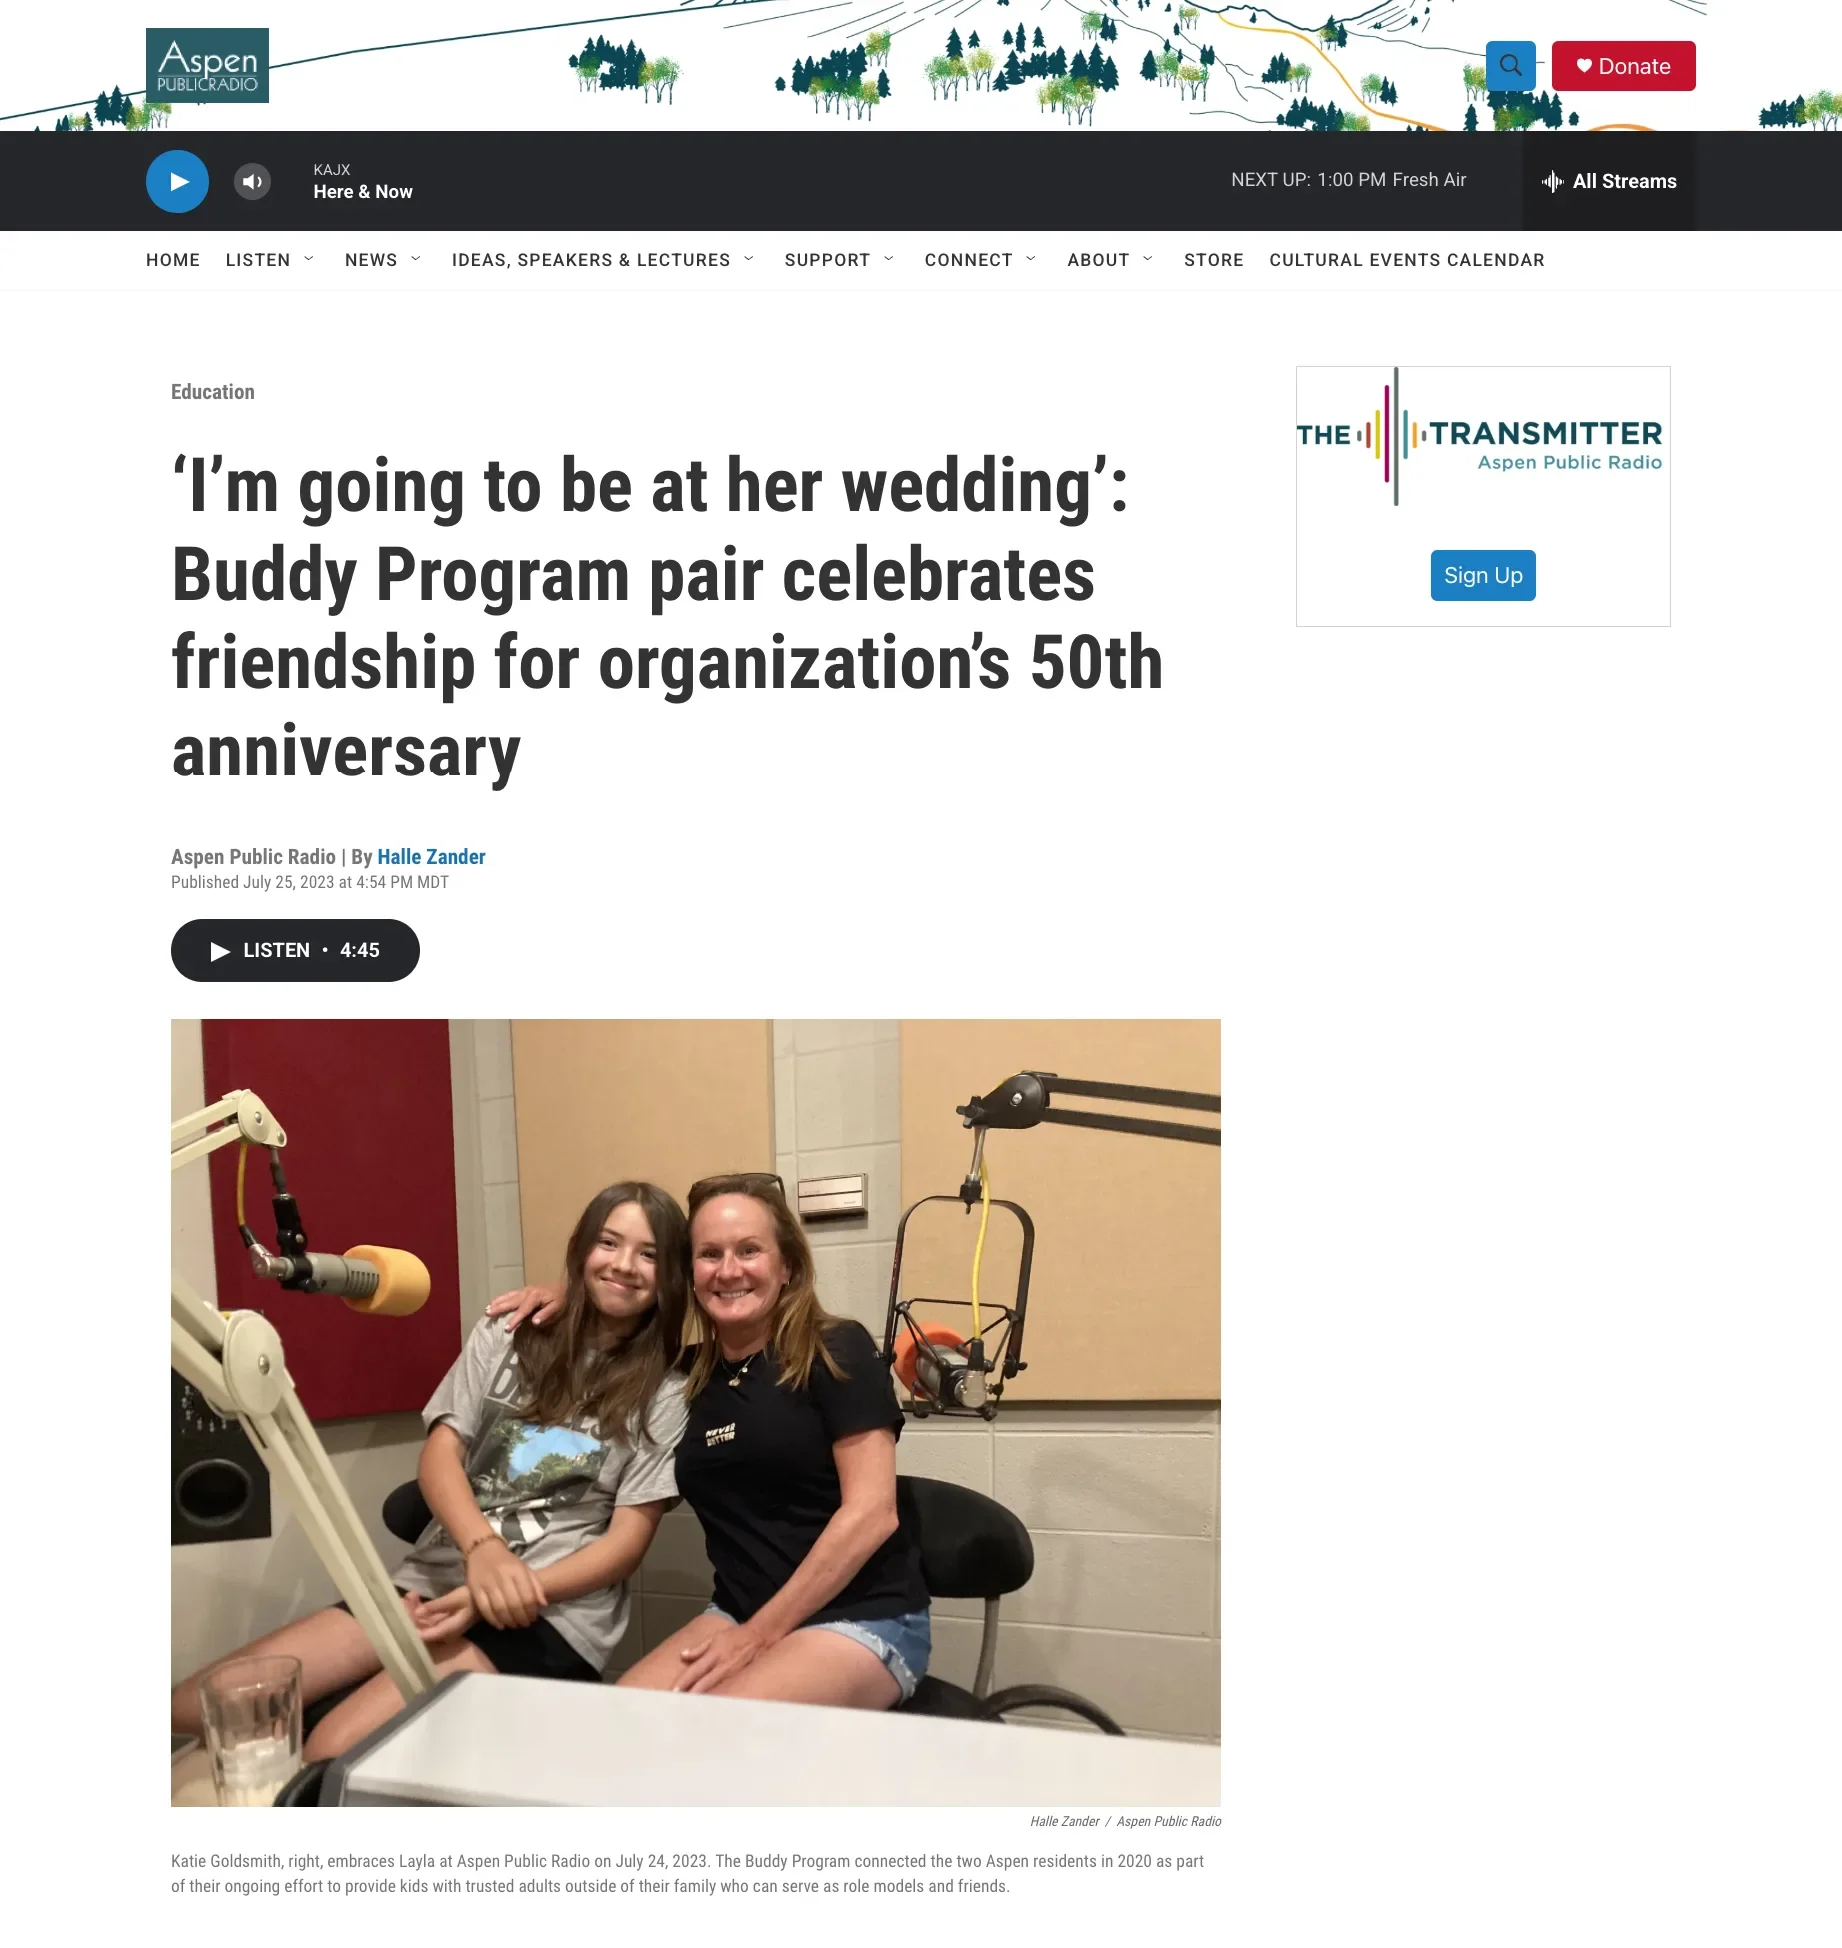Open the search magnifier icon
Viewport: 1842px width, 1948px height.
tap(1510, 66)
